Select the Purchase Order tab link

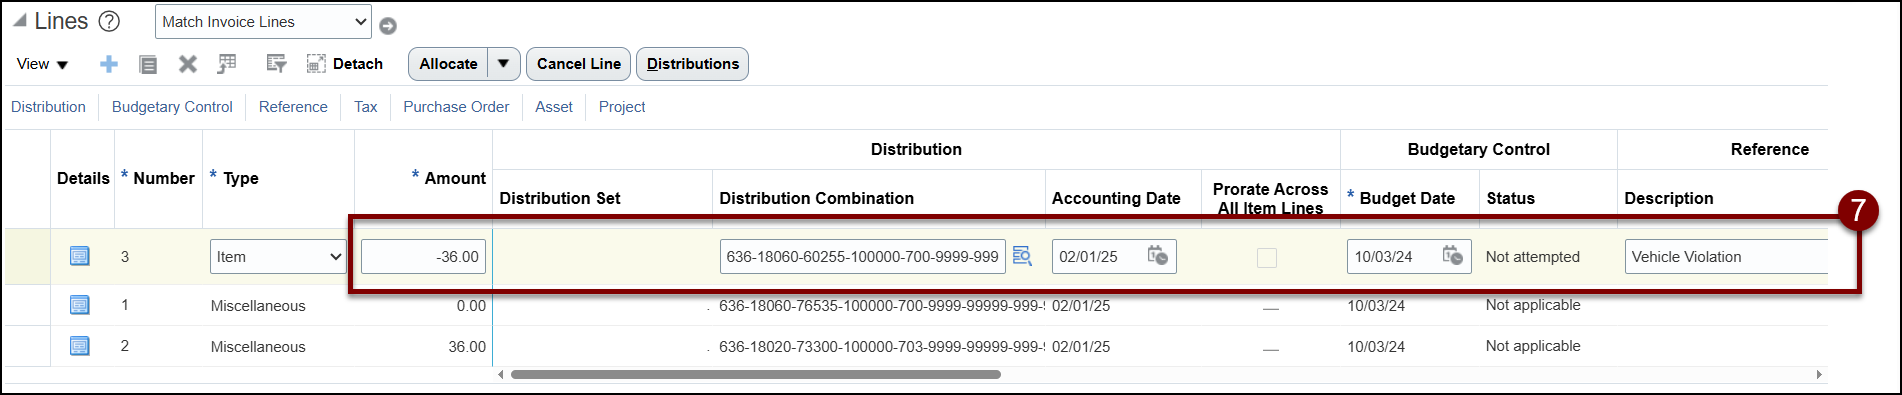(456, 107)
